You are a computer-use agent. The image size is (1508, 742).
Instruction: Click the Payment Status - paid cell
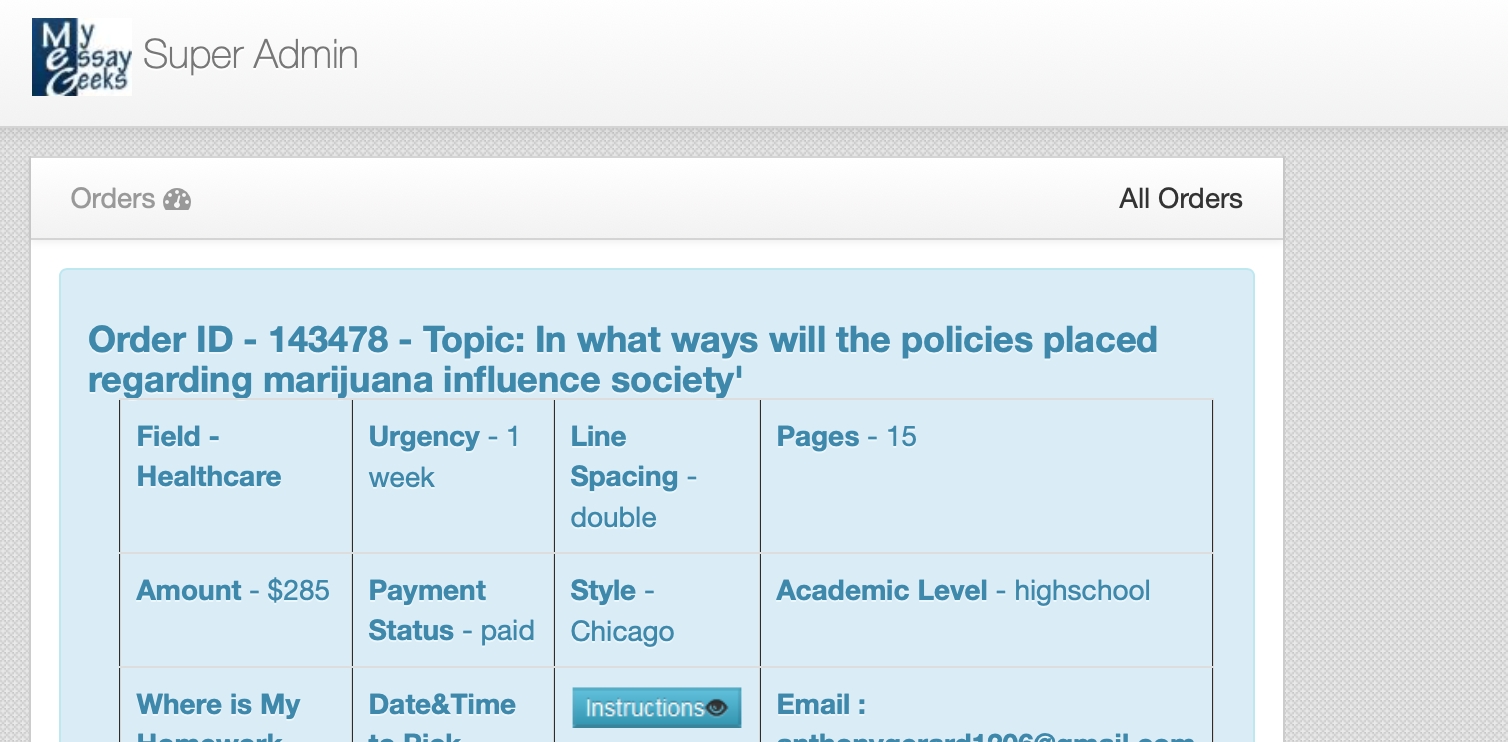pyautogui.click(x=451, y=611)
